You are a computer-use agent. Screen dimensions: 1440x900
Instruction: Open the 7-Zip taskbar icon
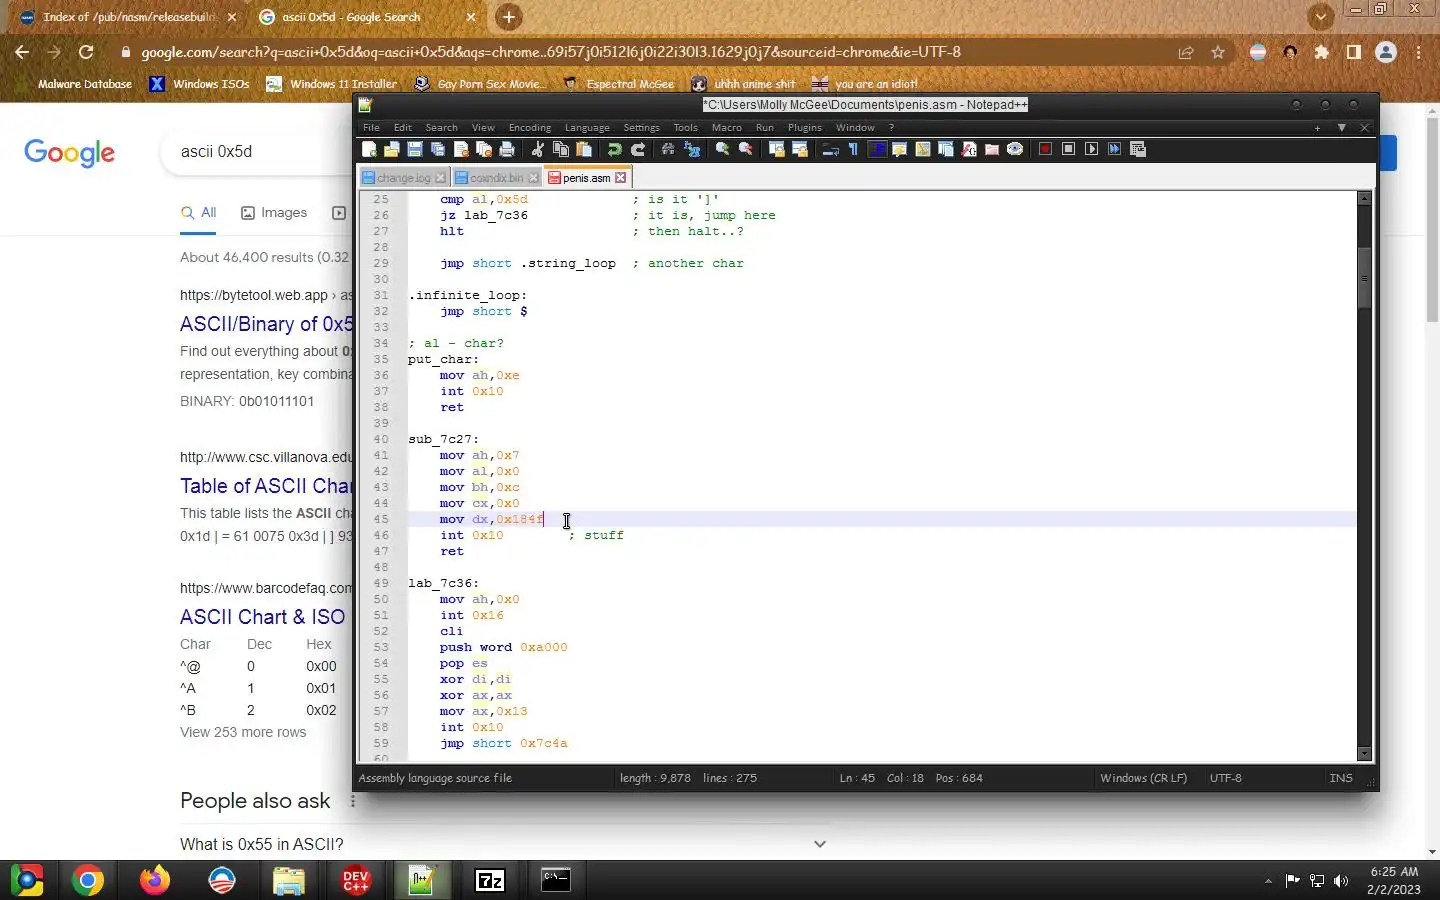[x=490, y=880]
